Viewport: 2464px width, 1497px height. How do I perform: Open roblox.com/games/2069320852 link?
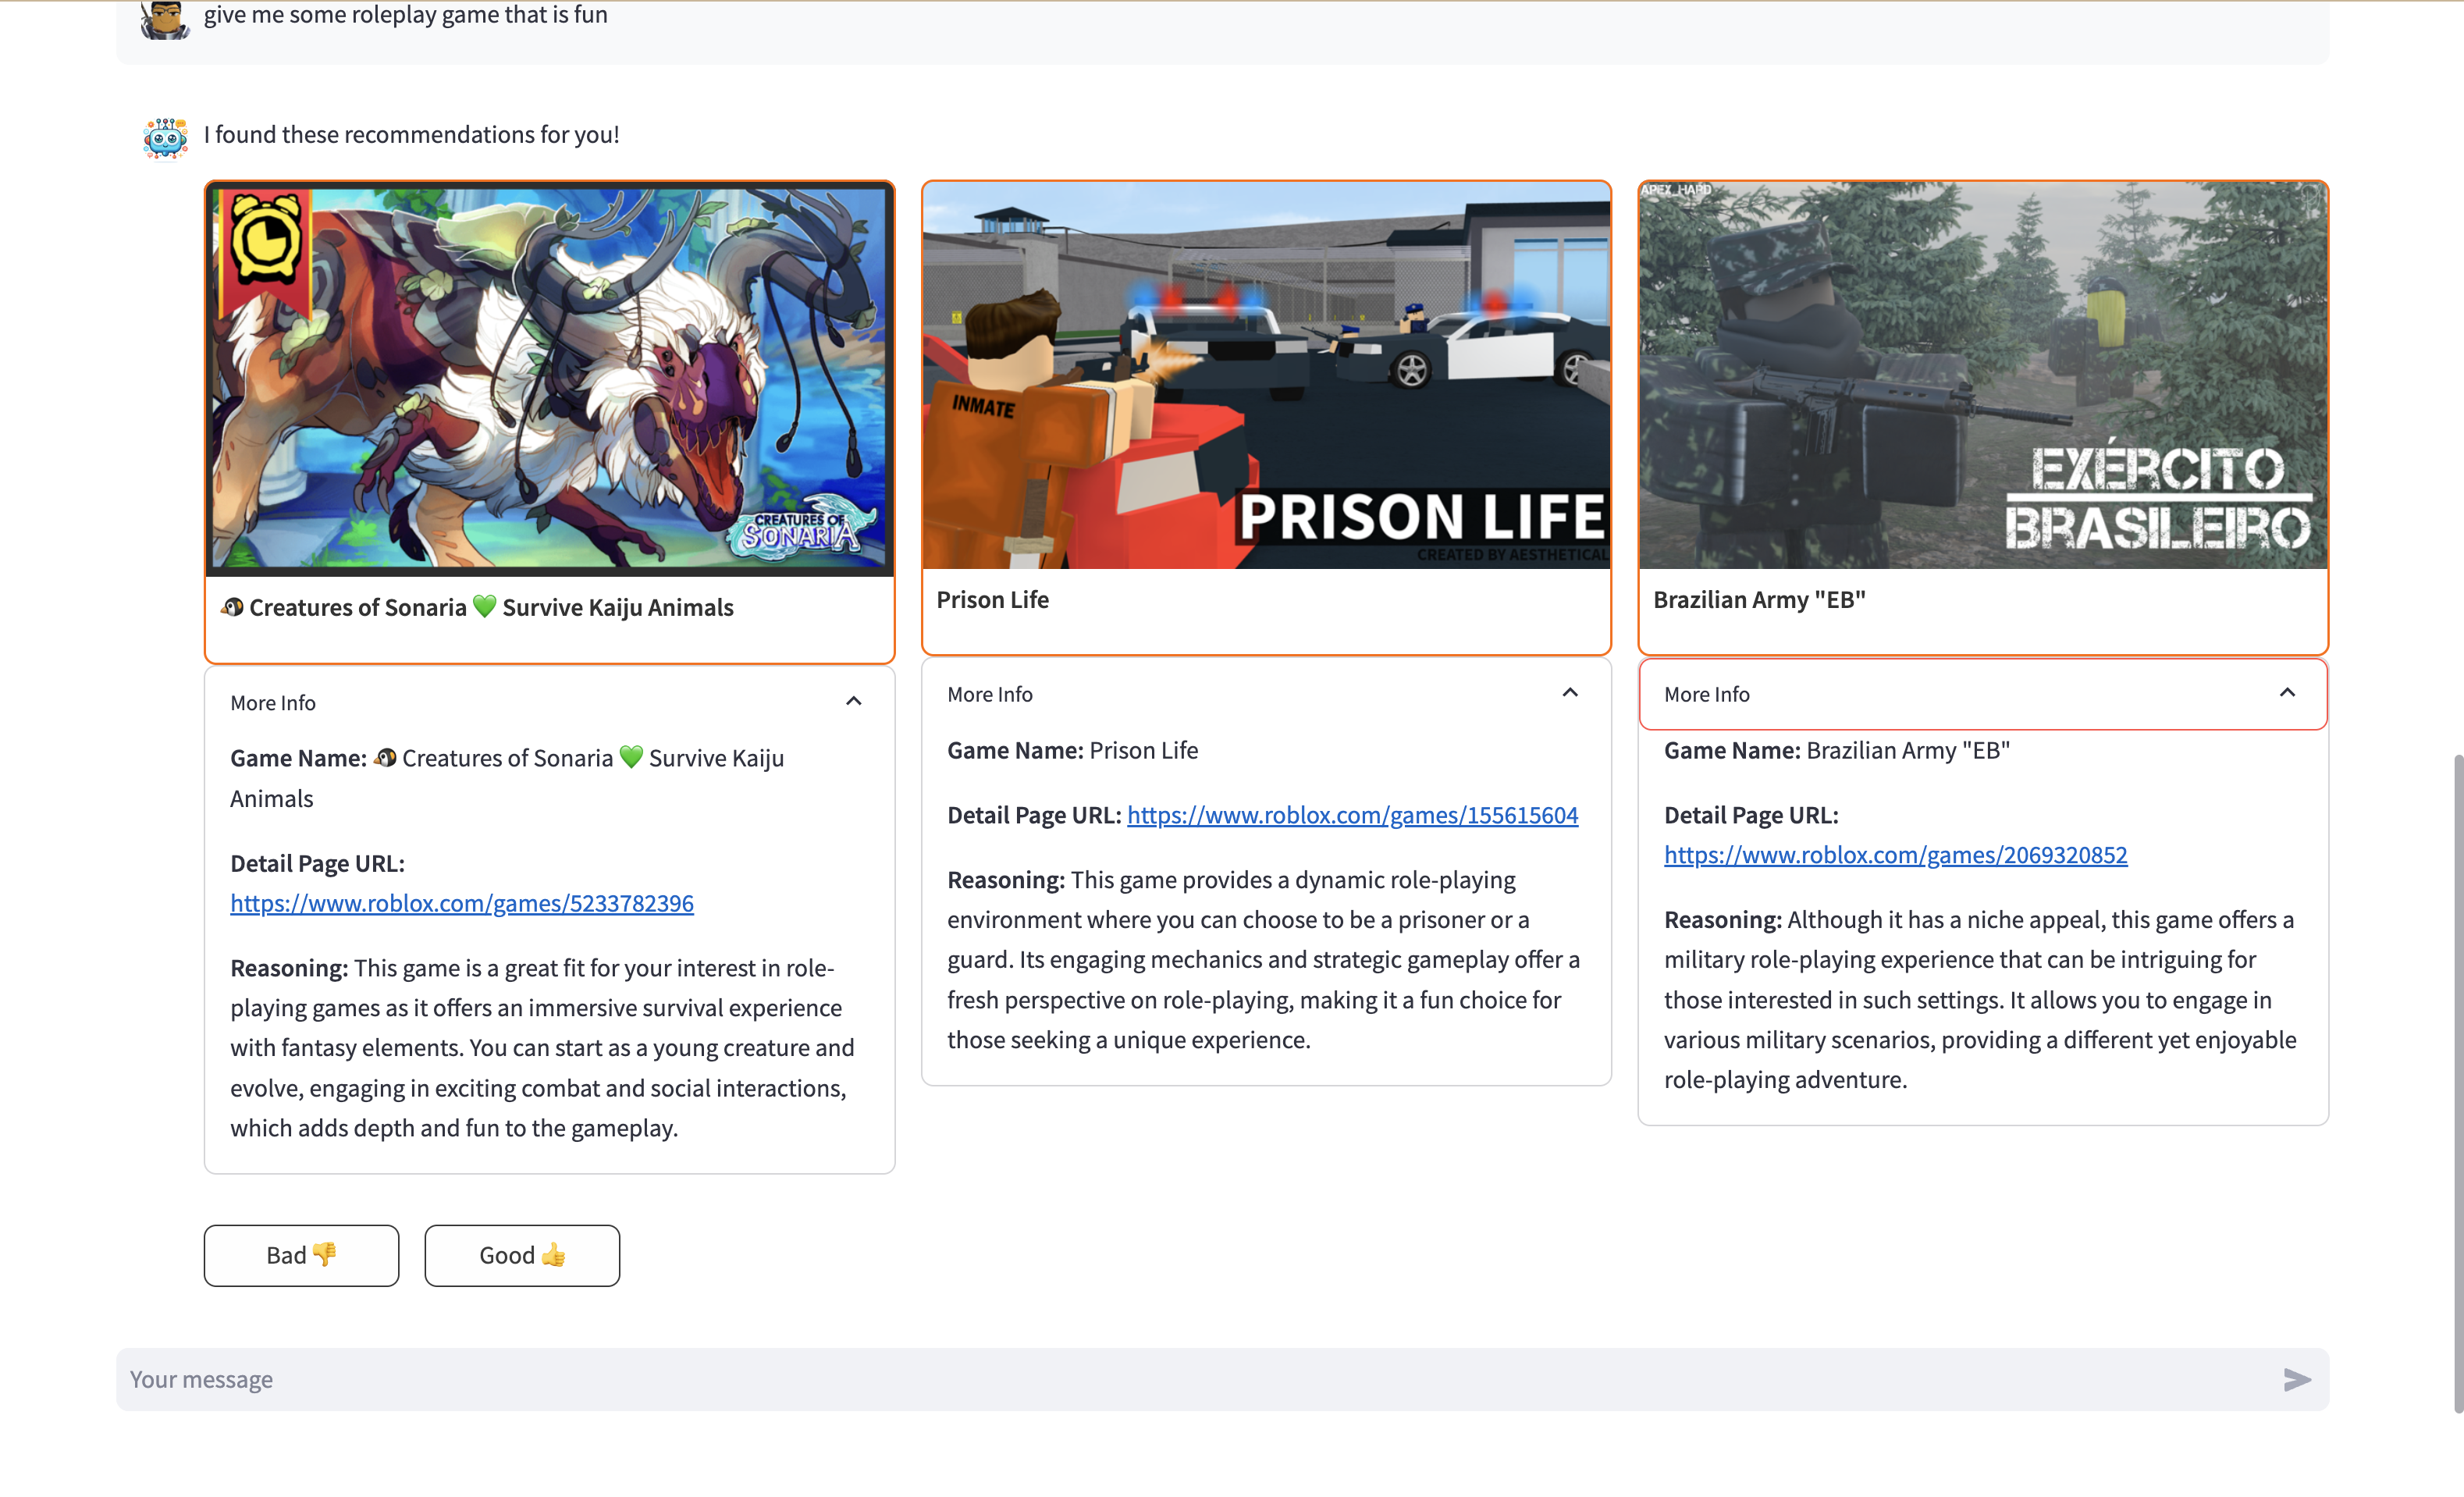point(1895,855)
